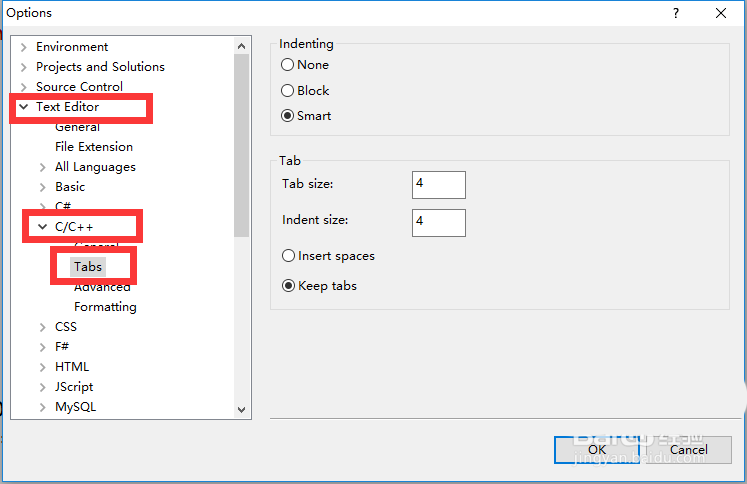
Task: Click the tree scrollbar down arrow
Action: (242, 408)
